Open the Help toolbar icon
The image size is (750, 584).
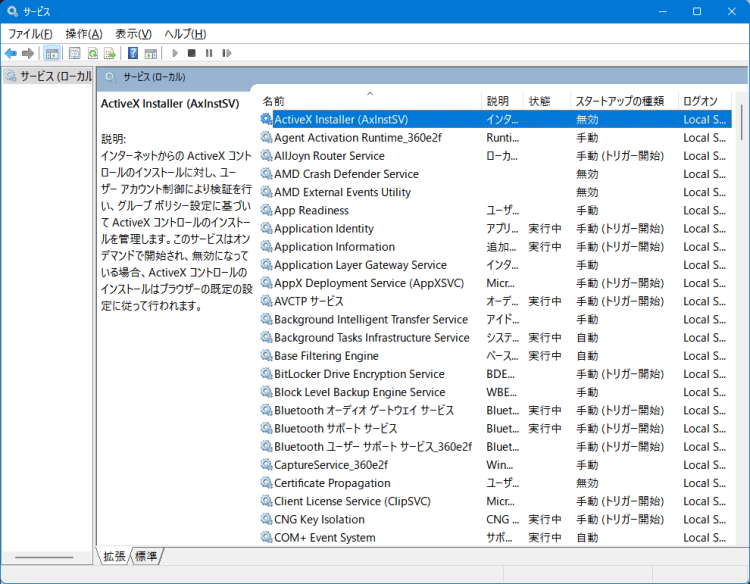[x=132, y=53]
